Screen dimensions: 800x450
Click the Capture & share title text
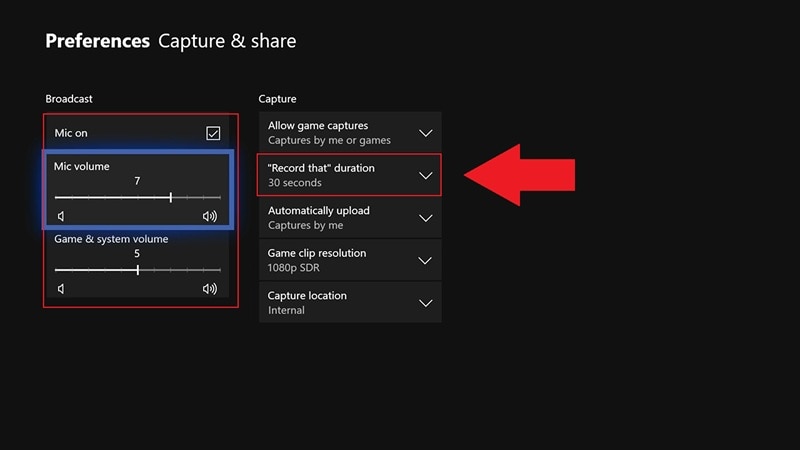pos(227,41)
